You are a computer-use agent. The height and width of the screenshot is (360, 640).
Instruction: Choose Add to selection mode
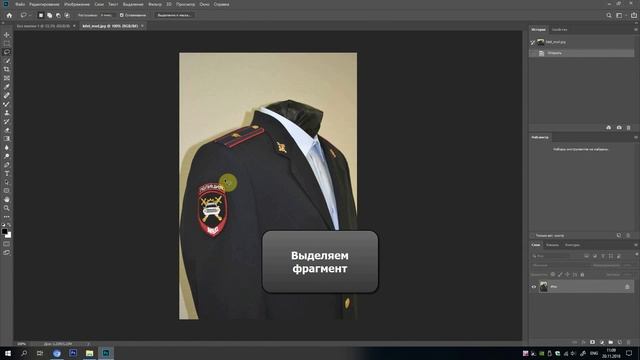click(x=49, y=16)
